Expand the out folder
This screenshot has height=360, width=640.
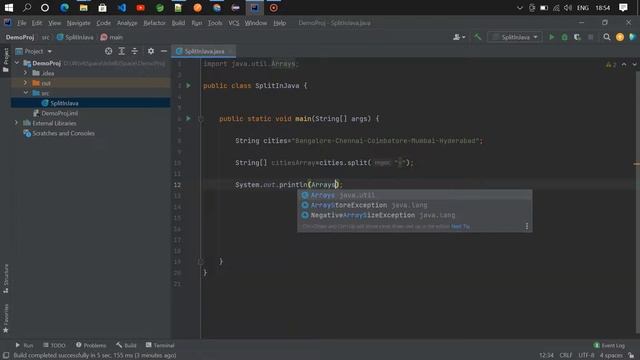25,83
